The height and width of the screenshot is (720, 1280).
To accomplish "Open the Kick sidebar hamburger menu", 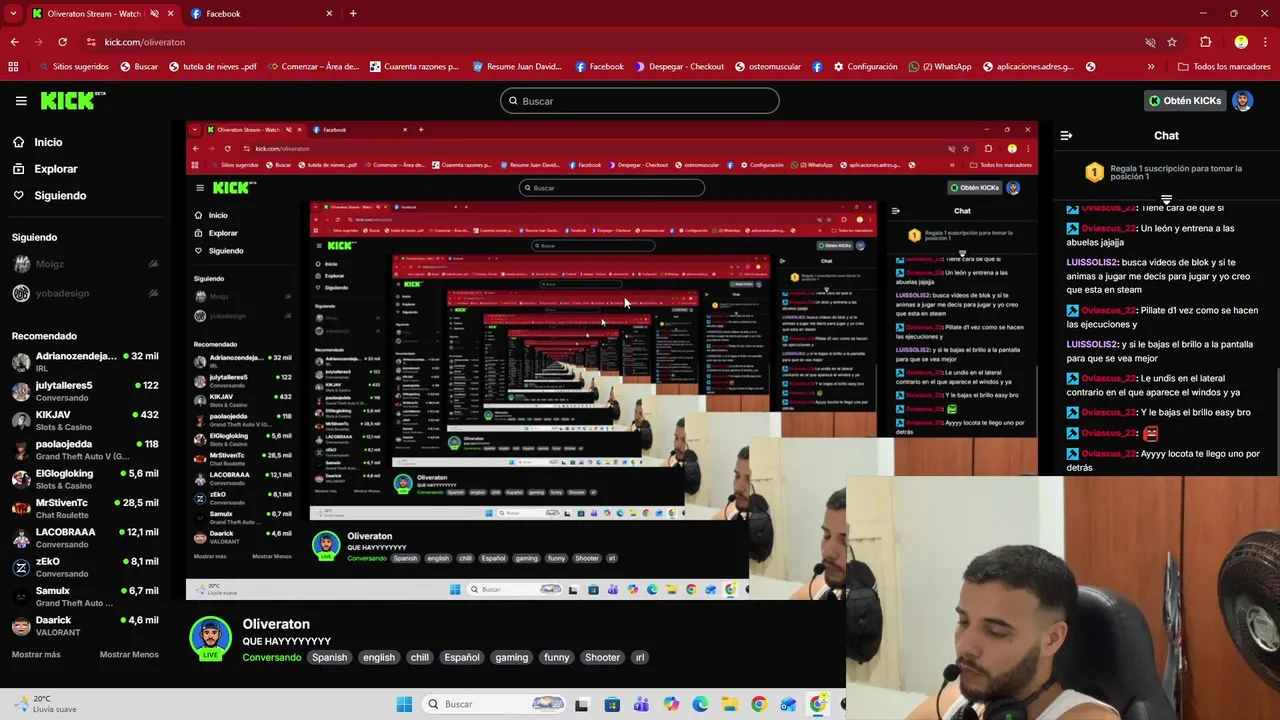I will point(21,101).
